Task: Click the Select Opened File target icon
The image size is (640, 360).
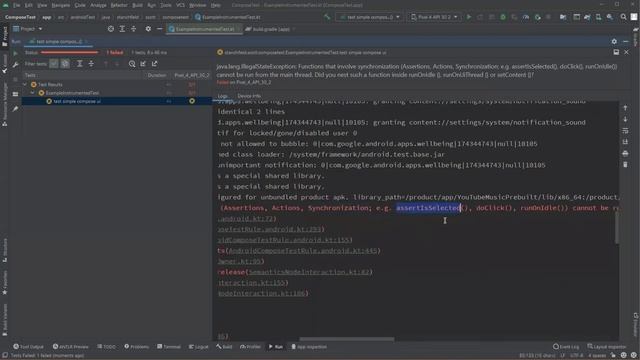Action: [111, 29]
